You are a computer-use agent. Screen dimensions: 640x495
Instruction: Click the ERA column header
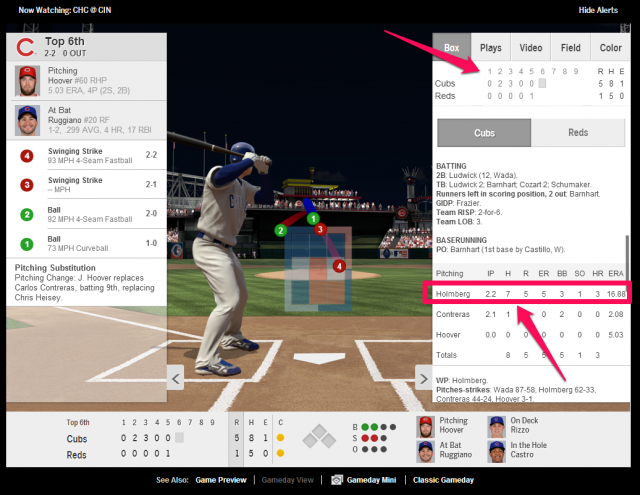(x=616, y=273)
